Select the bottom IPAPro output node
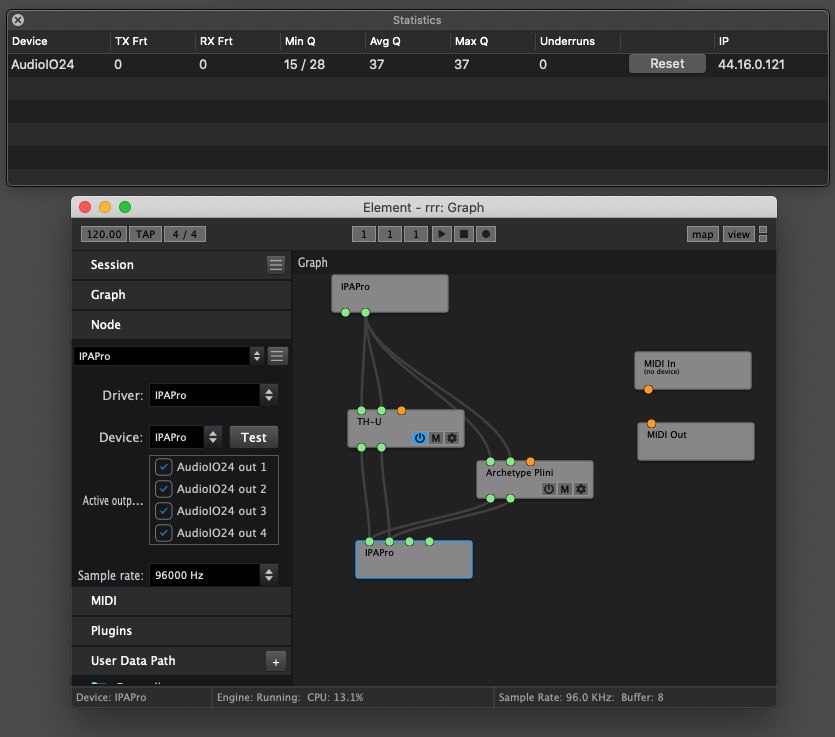 (x=414, y=562)
